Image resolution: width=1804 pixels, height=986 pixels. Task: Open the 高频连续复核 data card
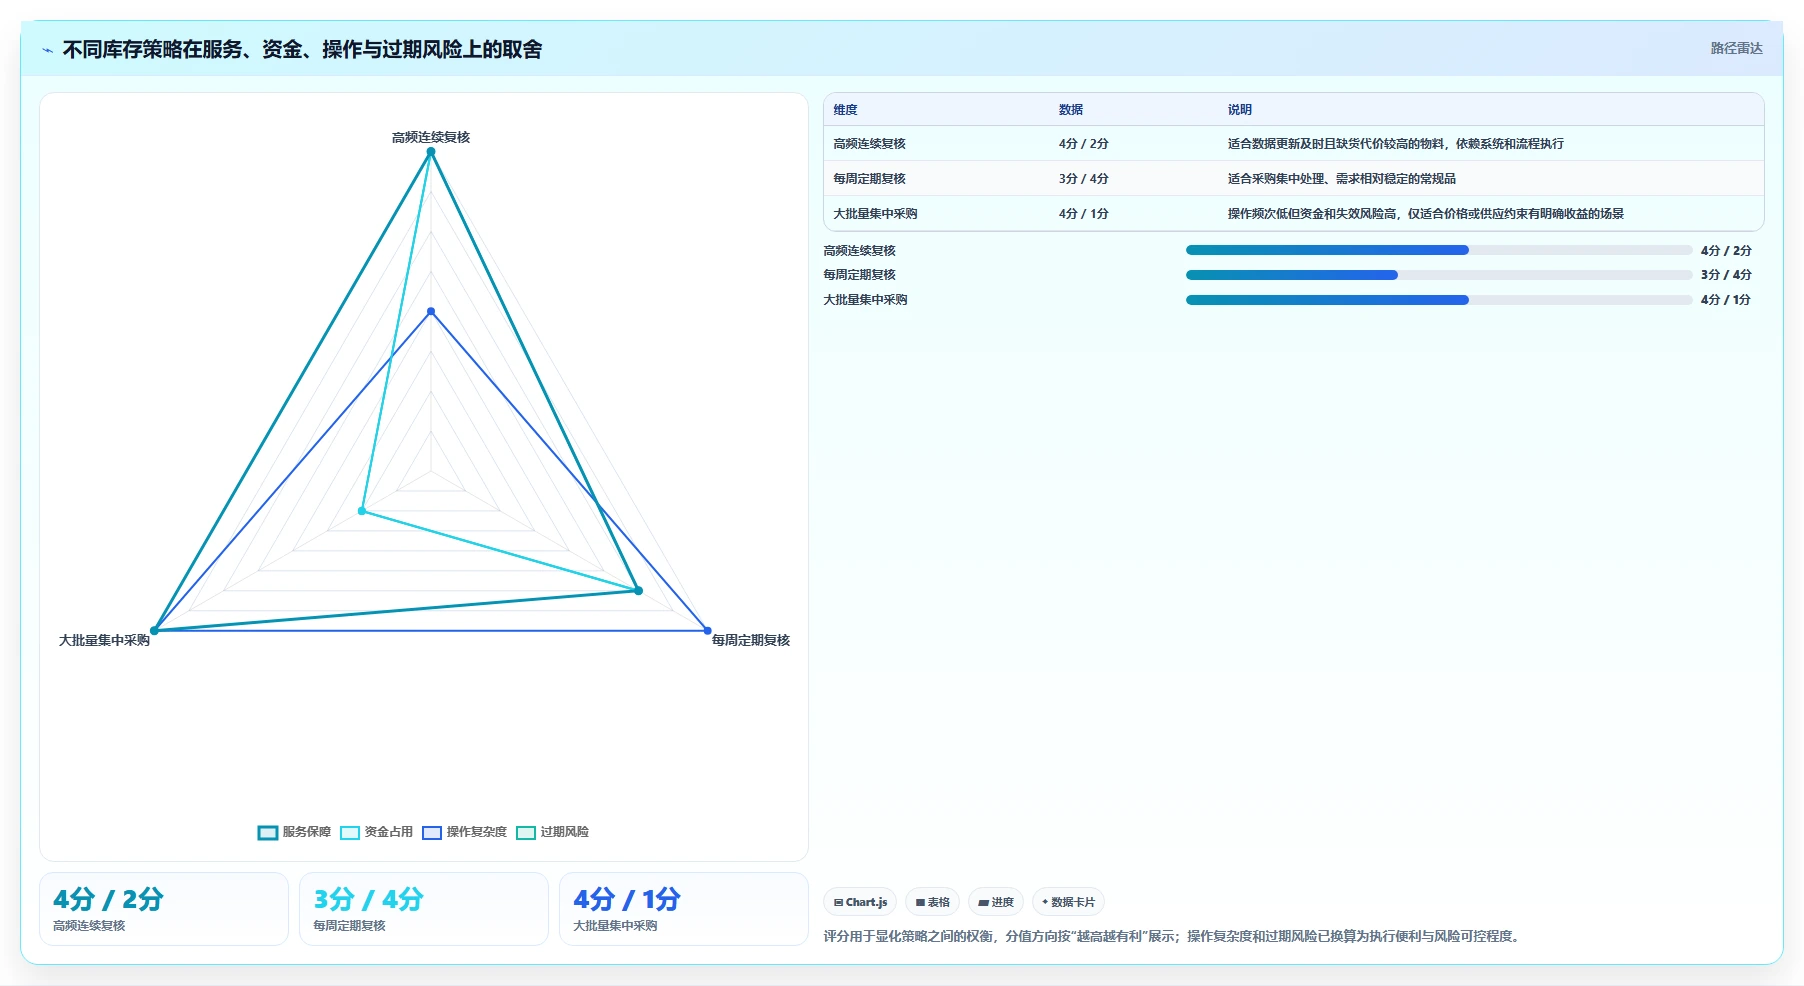164,909
